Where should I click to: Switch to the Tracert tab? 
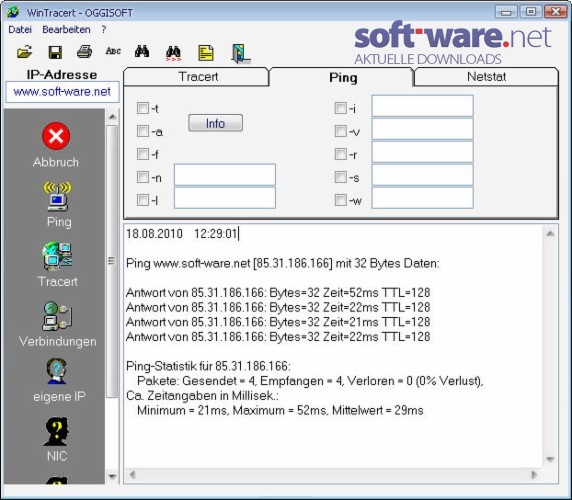point(197,77)
